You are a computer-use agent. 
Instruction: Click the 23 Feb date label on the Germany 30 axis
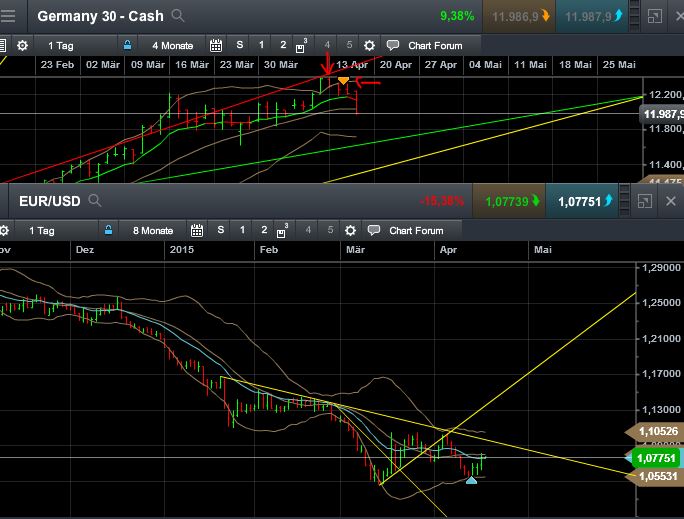point(57,65)
